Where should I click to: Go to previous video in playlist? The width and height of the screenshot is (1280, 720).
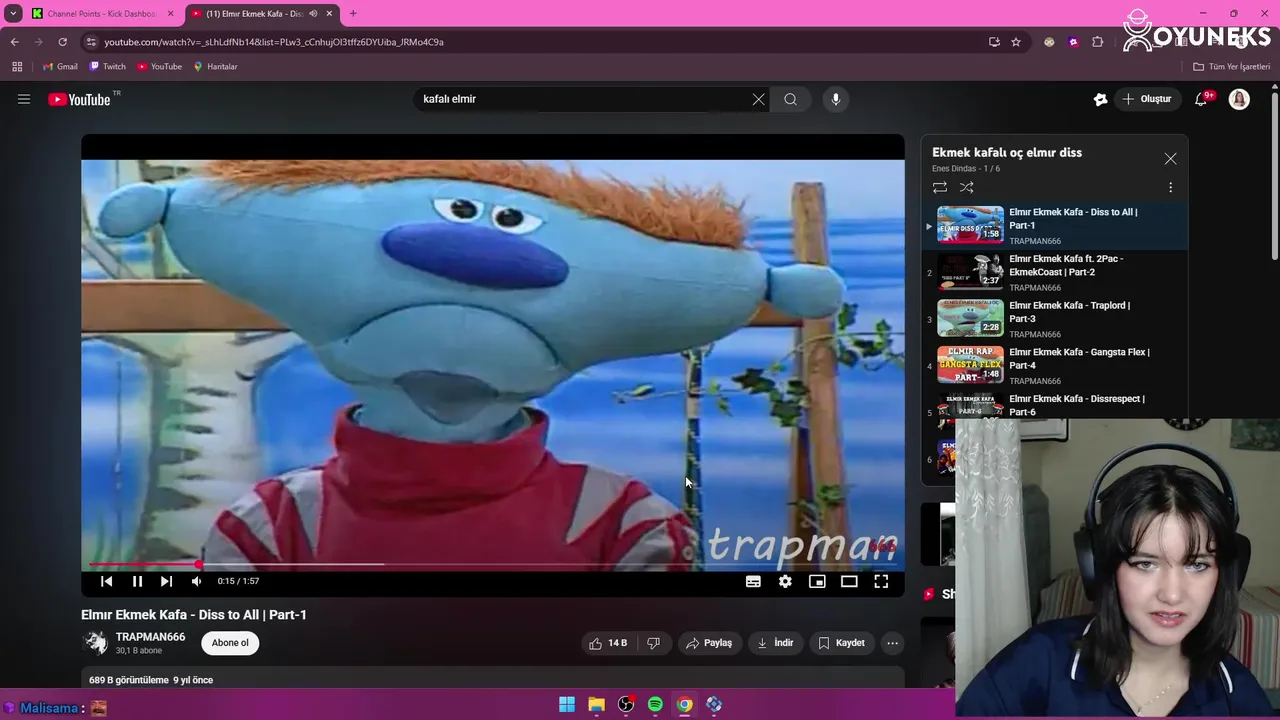[x=106, y=581]
